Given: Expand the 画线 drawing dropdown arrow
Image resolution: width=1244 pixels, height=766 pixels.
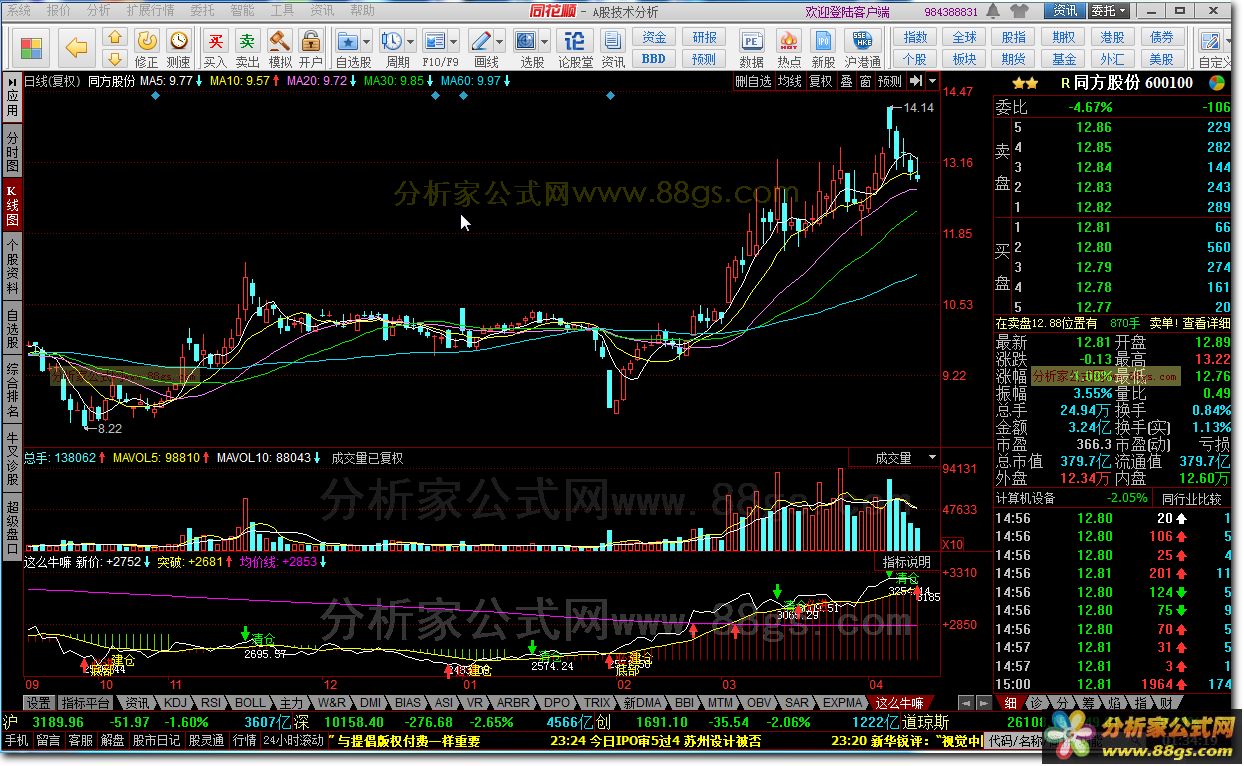Looking at the screenshot, I should 500,42.
